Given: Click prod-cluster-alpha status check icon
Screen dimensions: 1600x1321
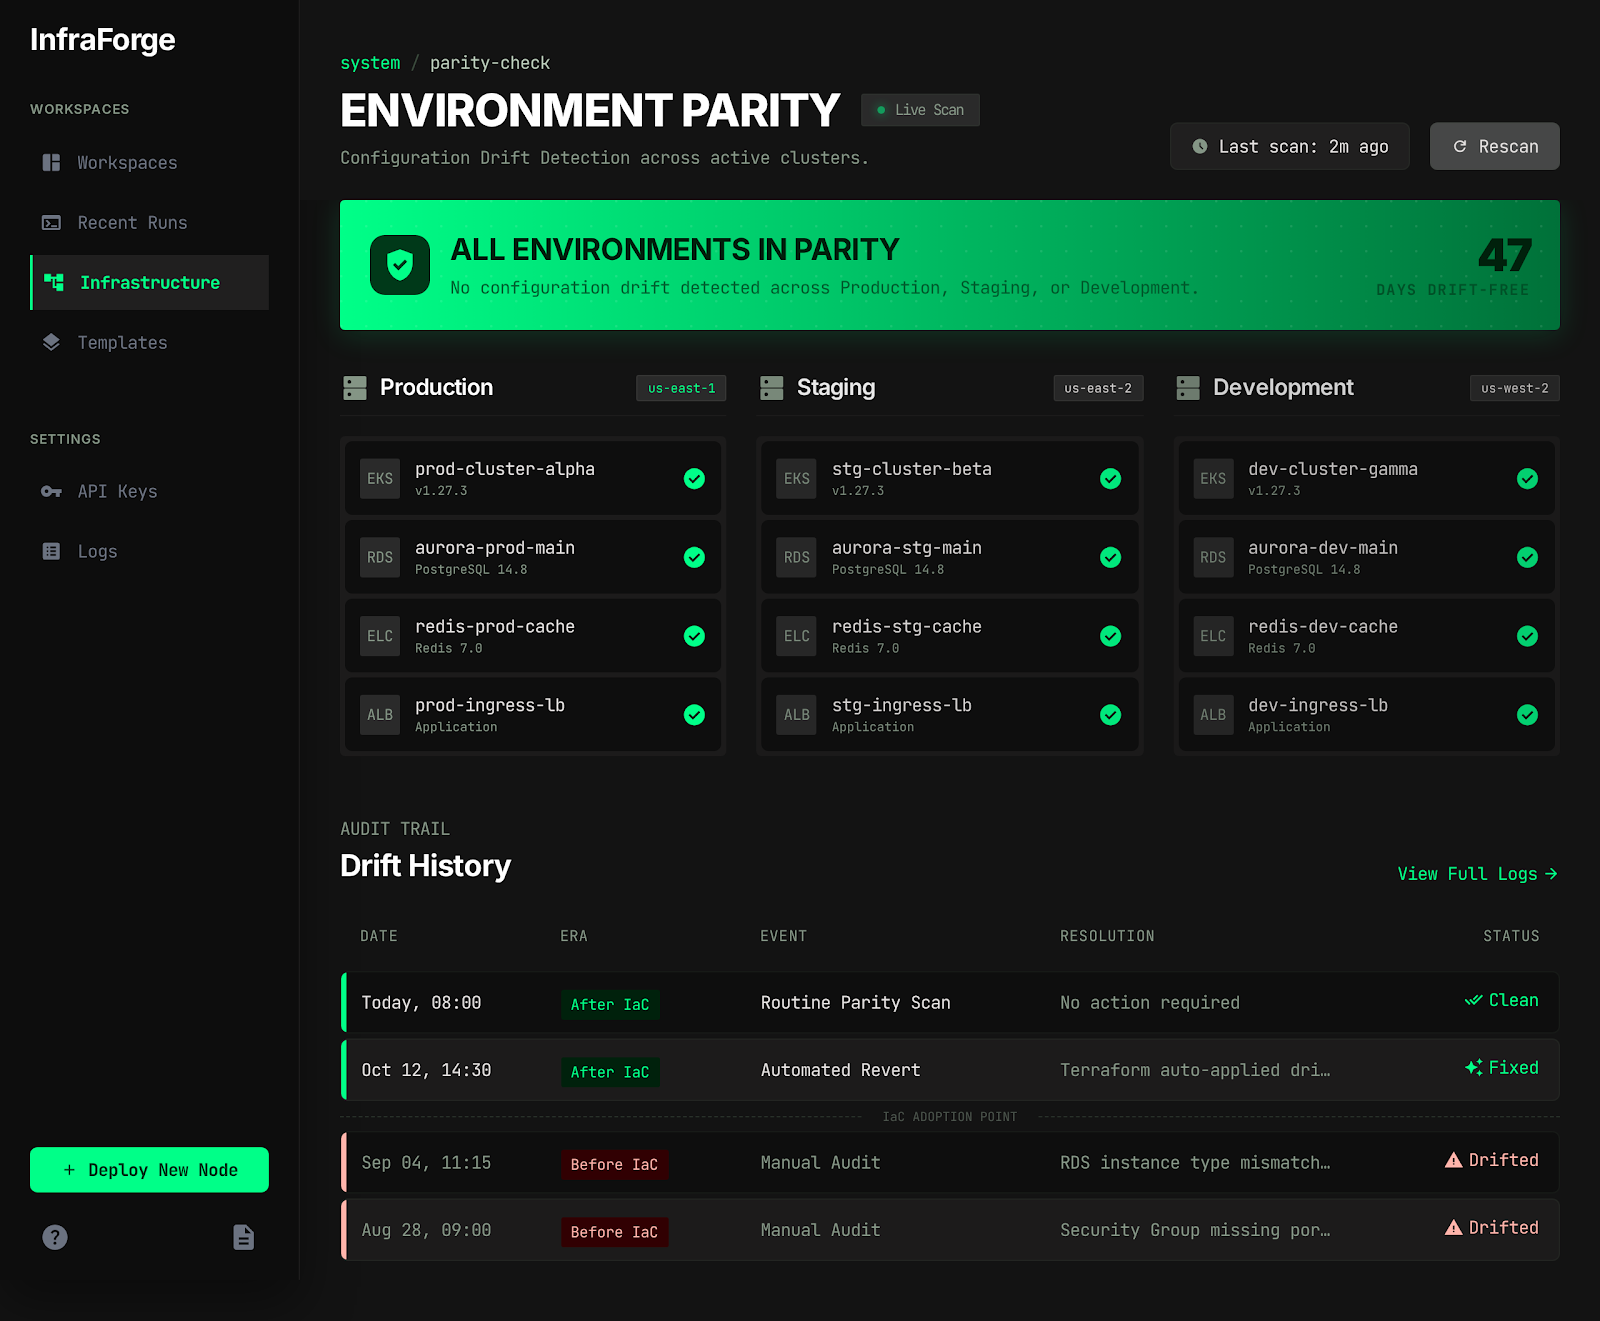Looking at the screenshot, I should pyautogui.click(x=694, y=479).
